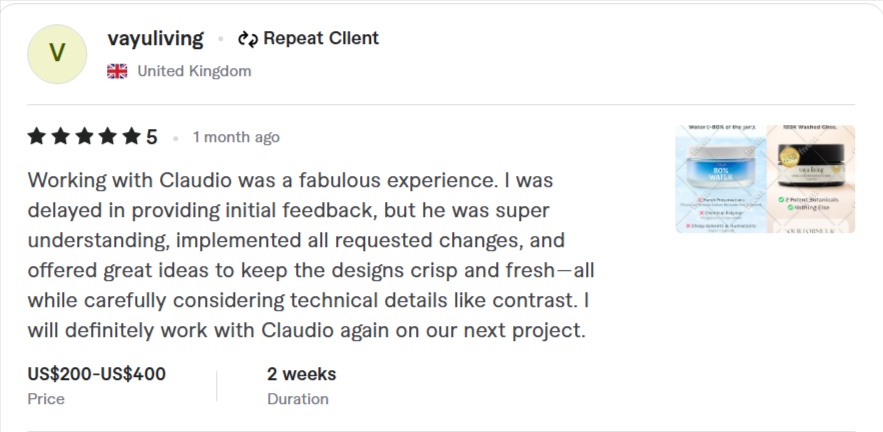Click the Repeat Client arrows icon

click(x=248, y=39)
